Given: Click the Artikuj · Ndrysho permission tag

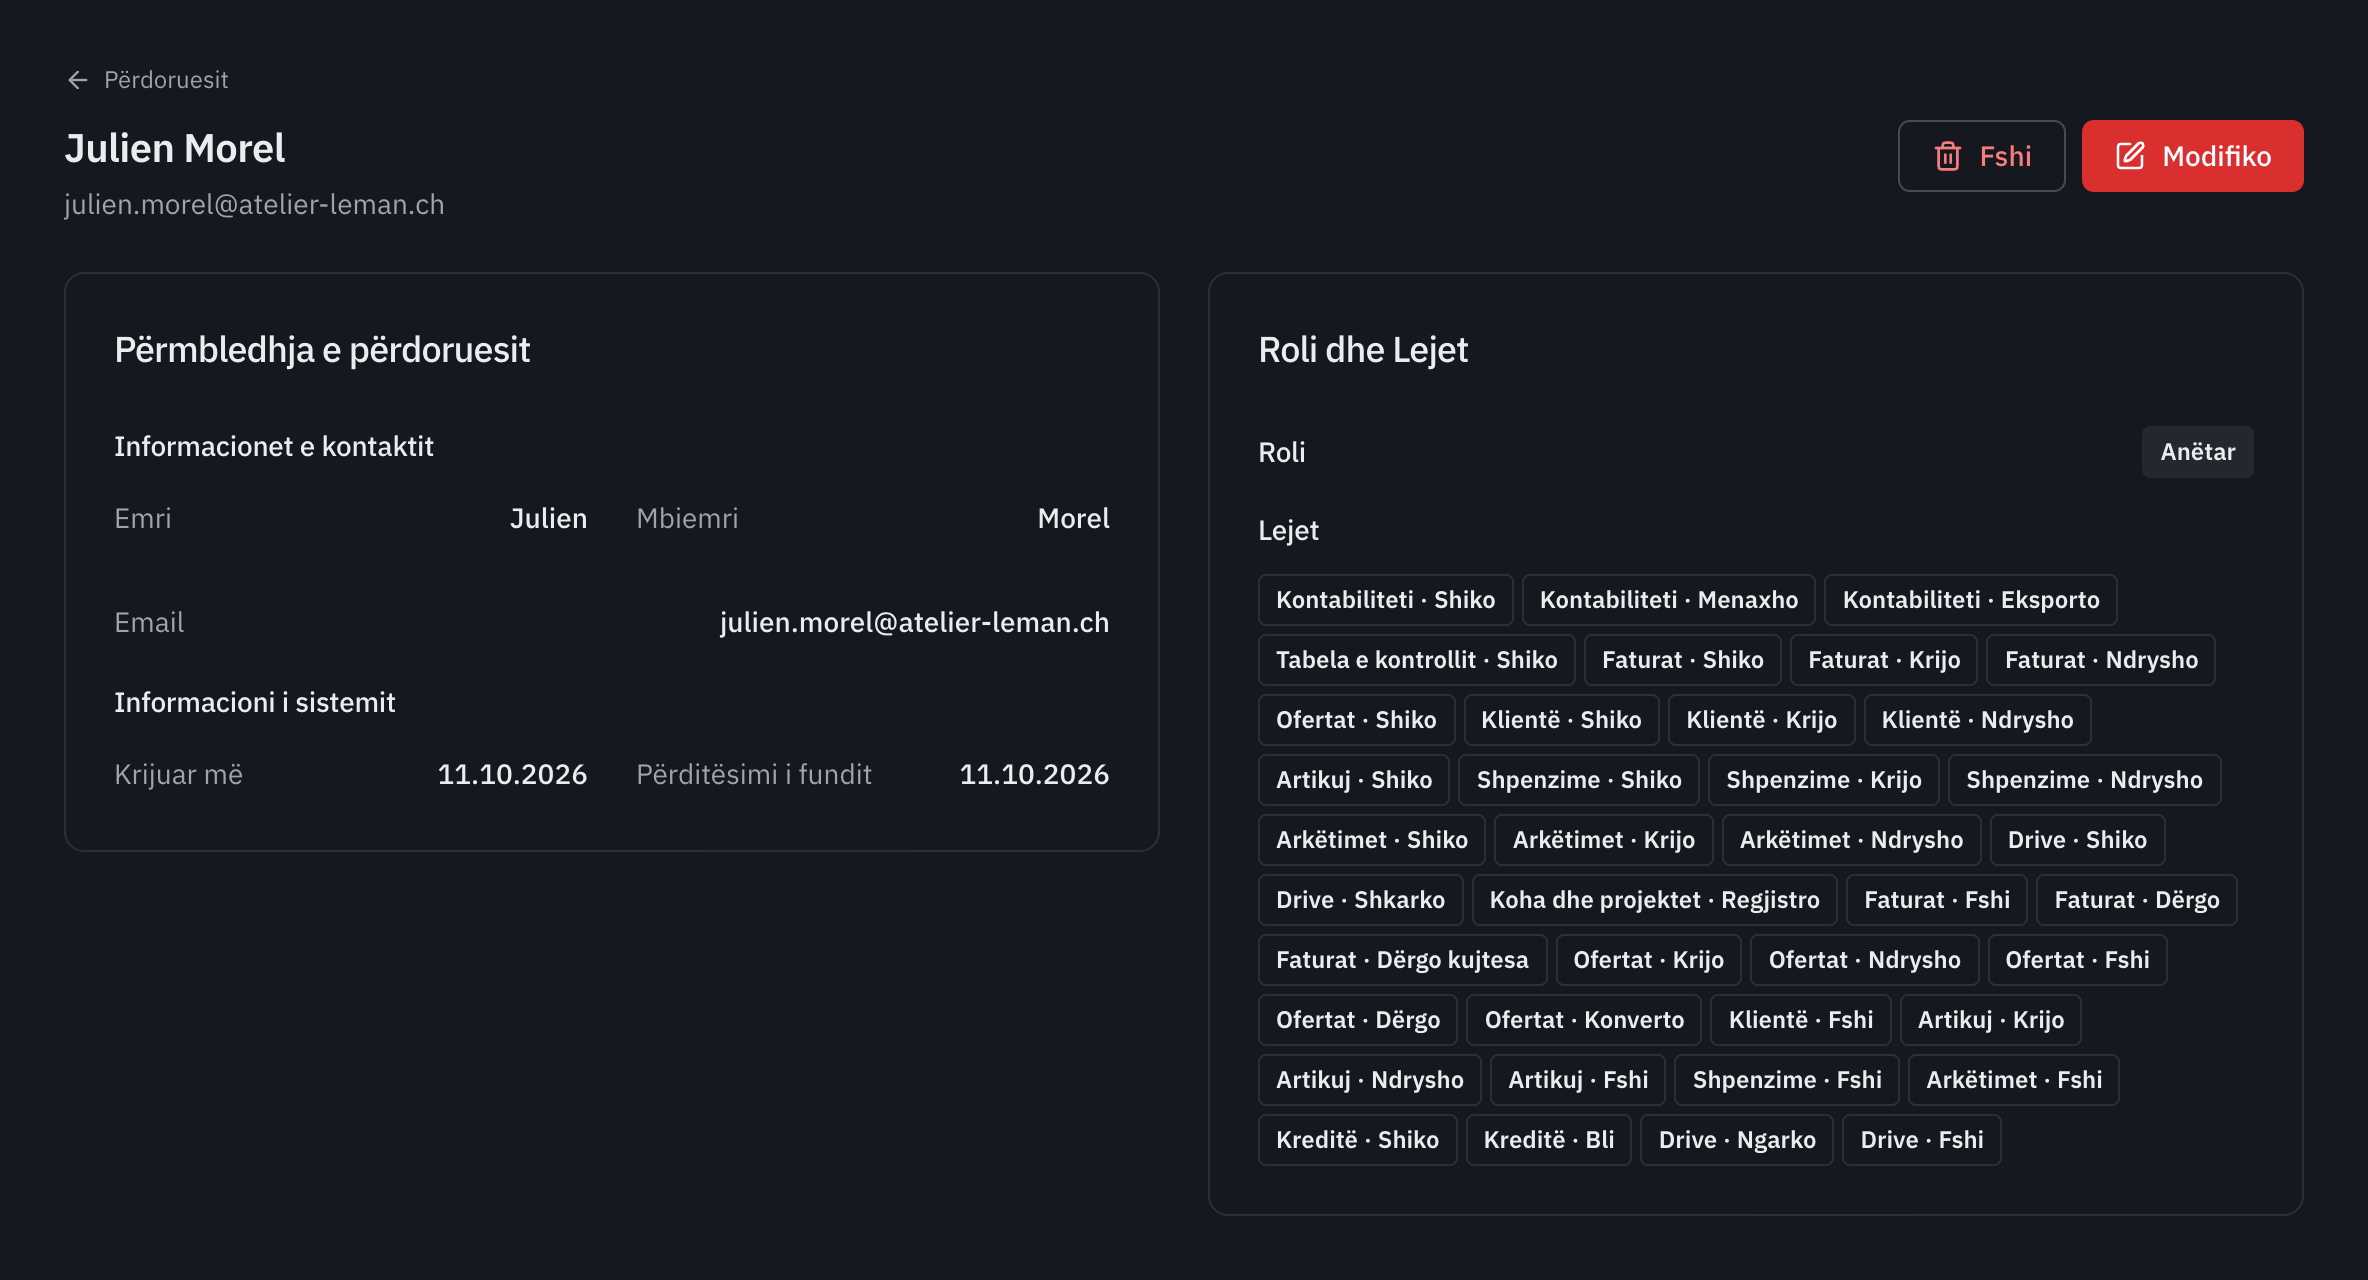Looking at the screenshot, I should [1369, 1080].
